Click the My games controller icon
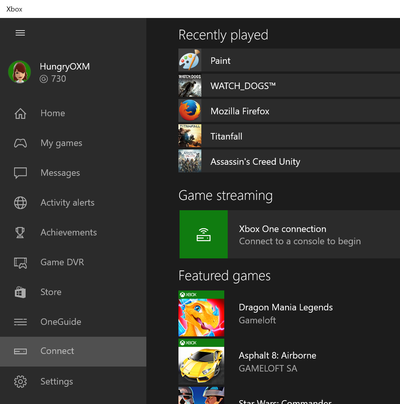400x404 pixels. pyautogui.click(x=20, y=143)
